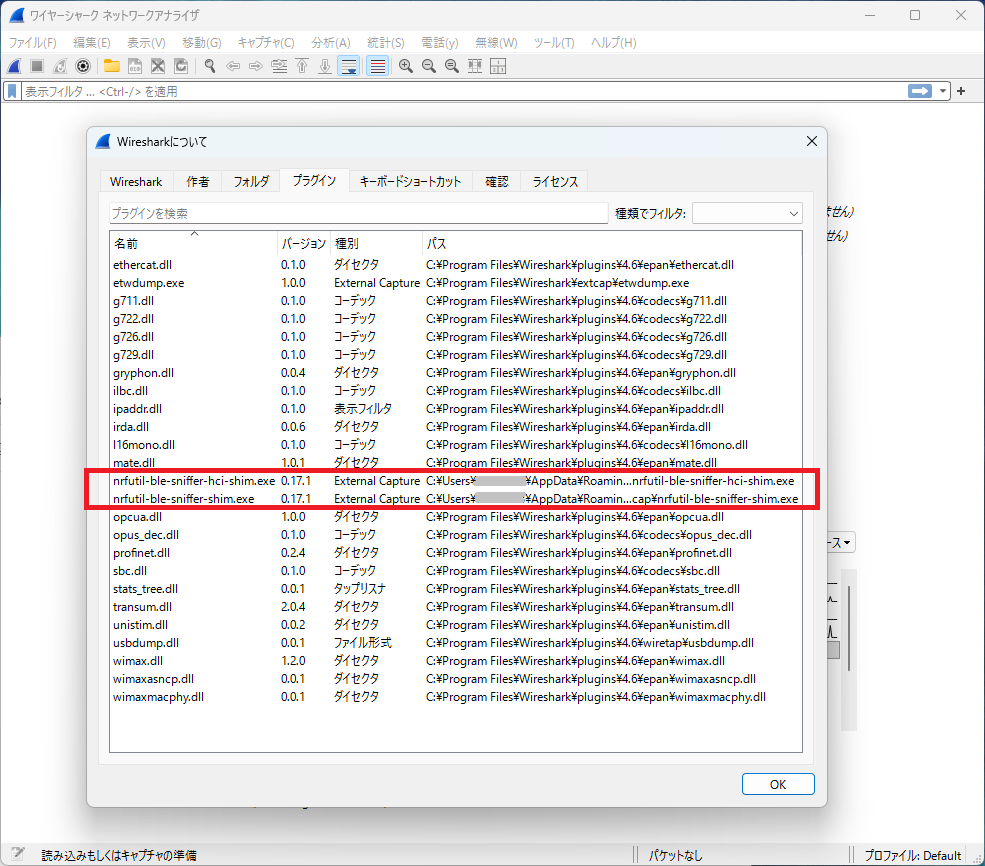
Task: Expand the display filter history dropdown
Action: 943,91
